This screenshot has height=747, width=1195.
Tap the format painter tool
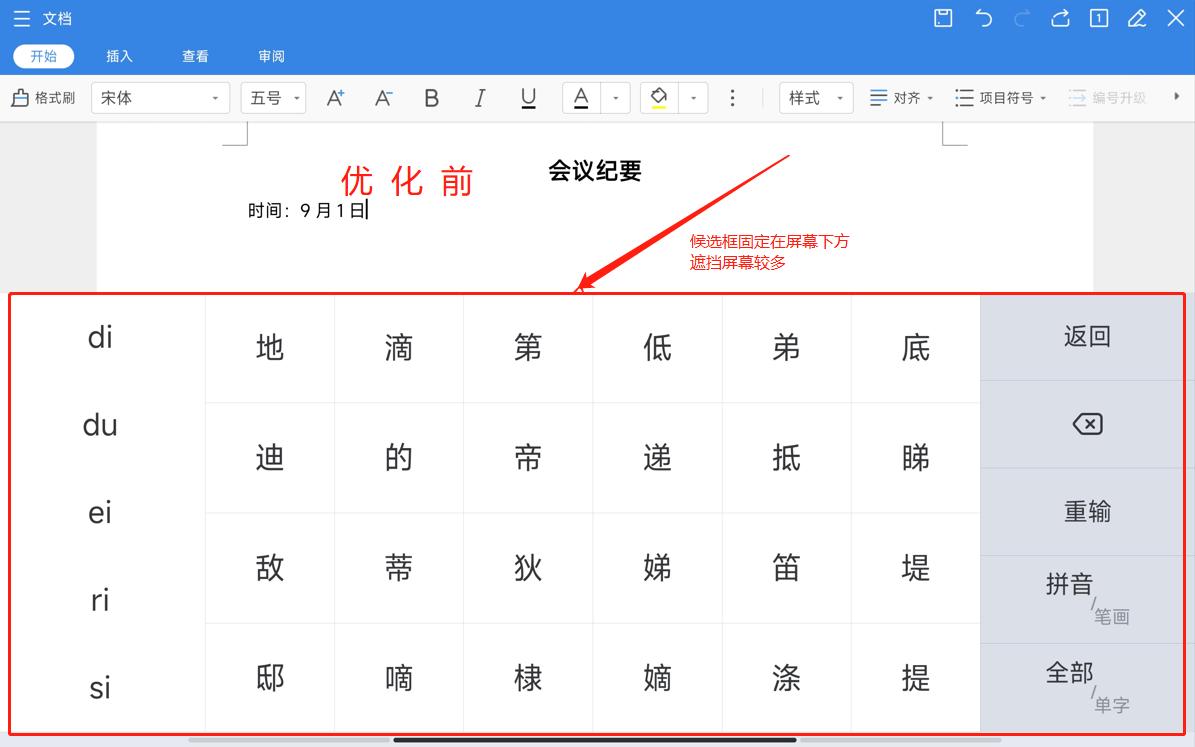(43, 97)
